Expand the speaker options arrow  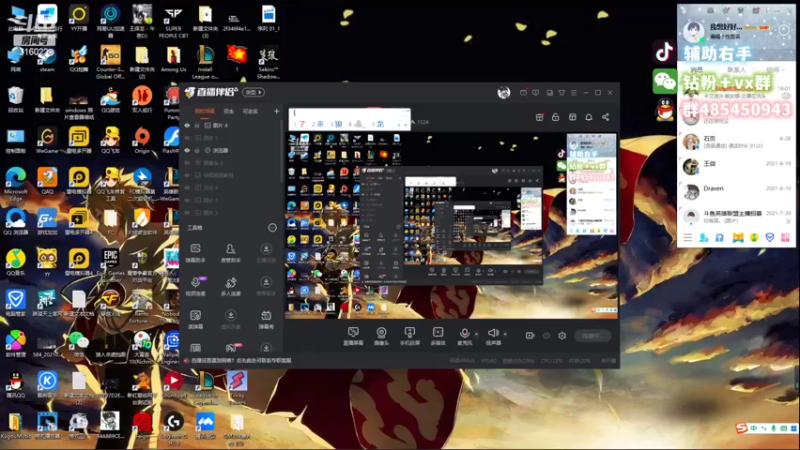point(505,334)
